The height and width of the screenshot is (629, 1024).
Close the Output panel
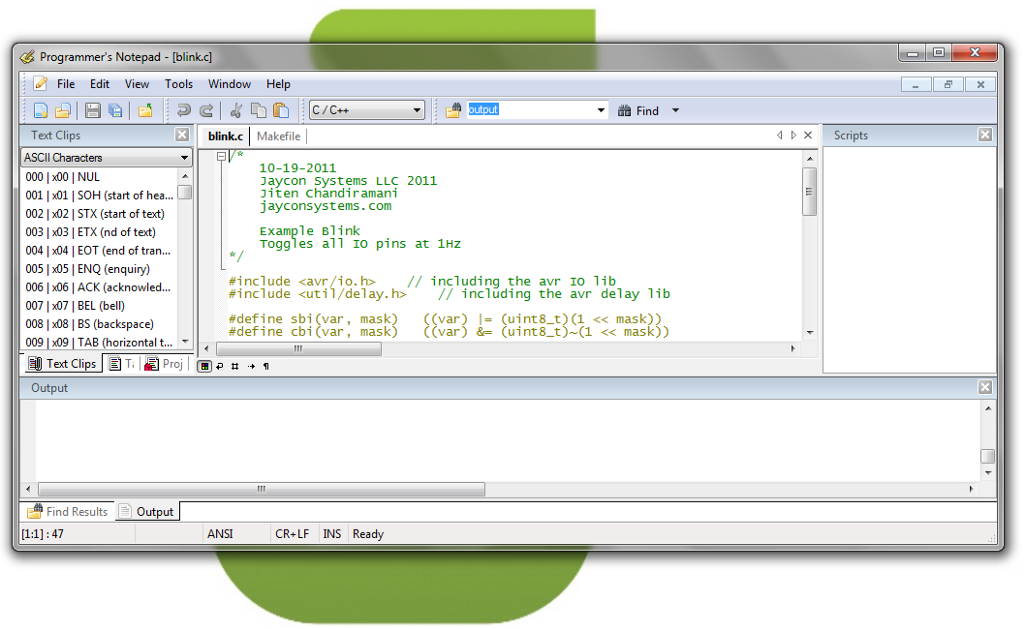985,387
